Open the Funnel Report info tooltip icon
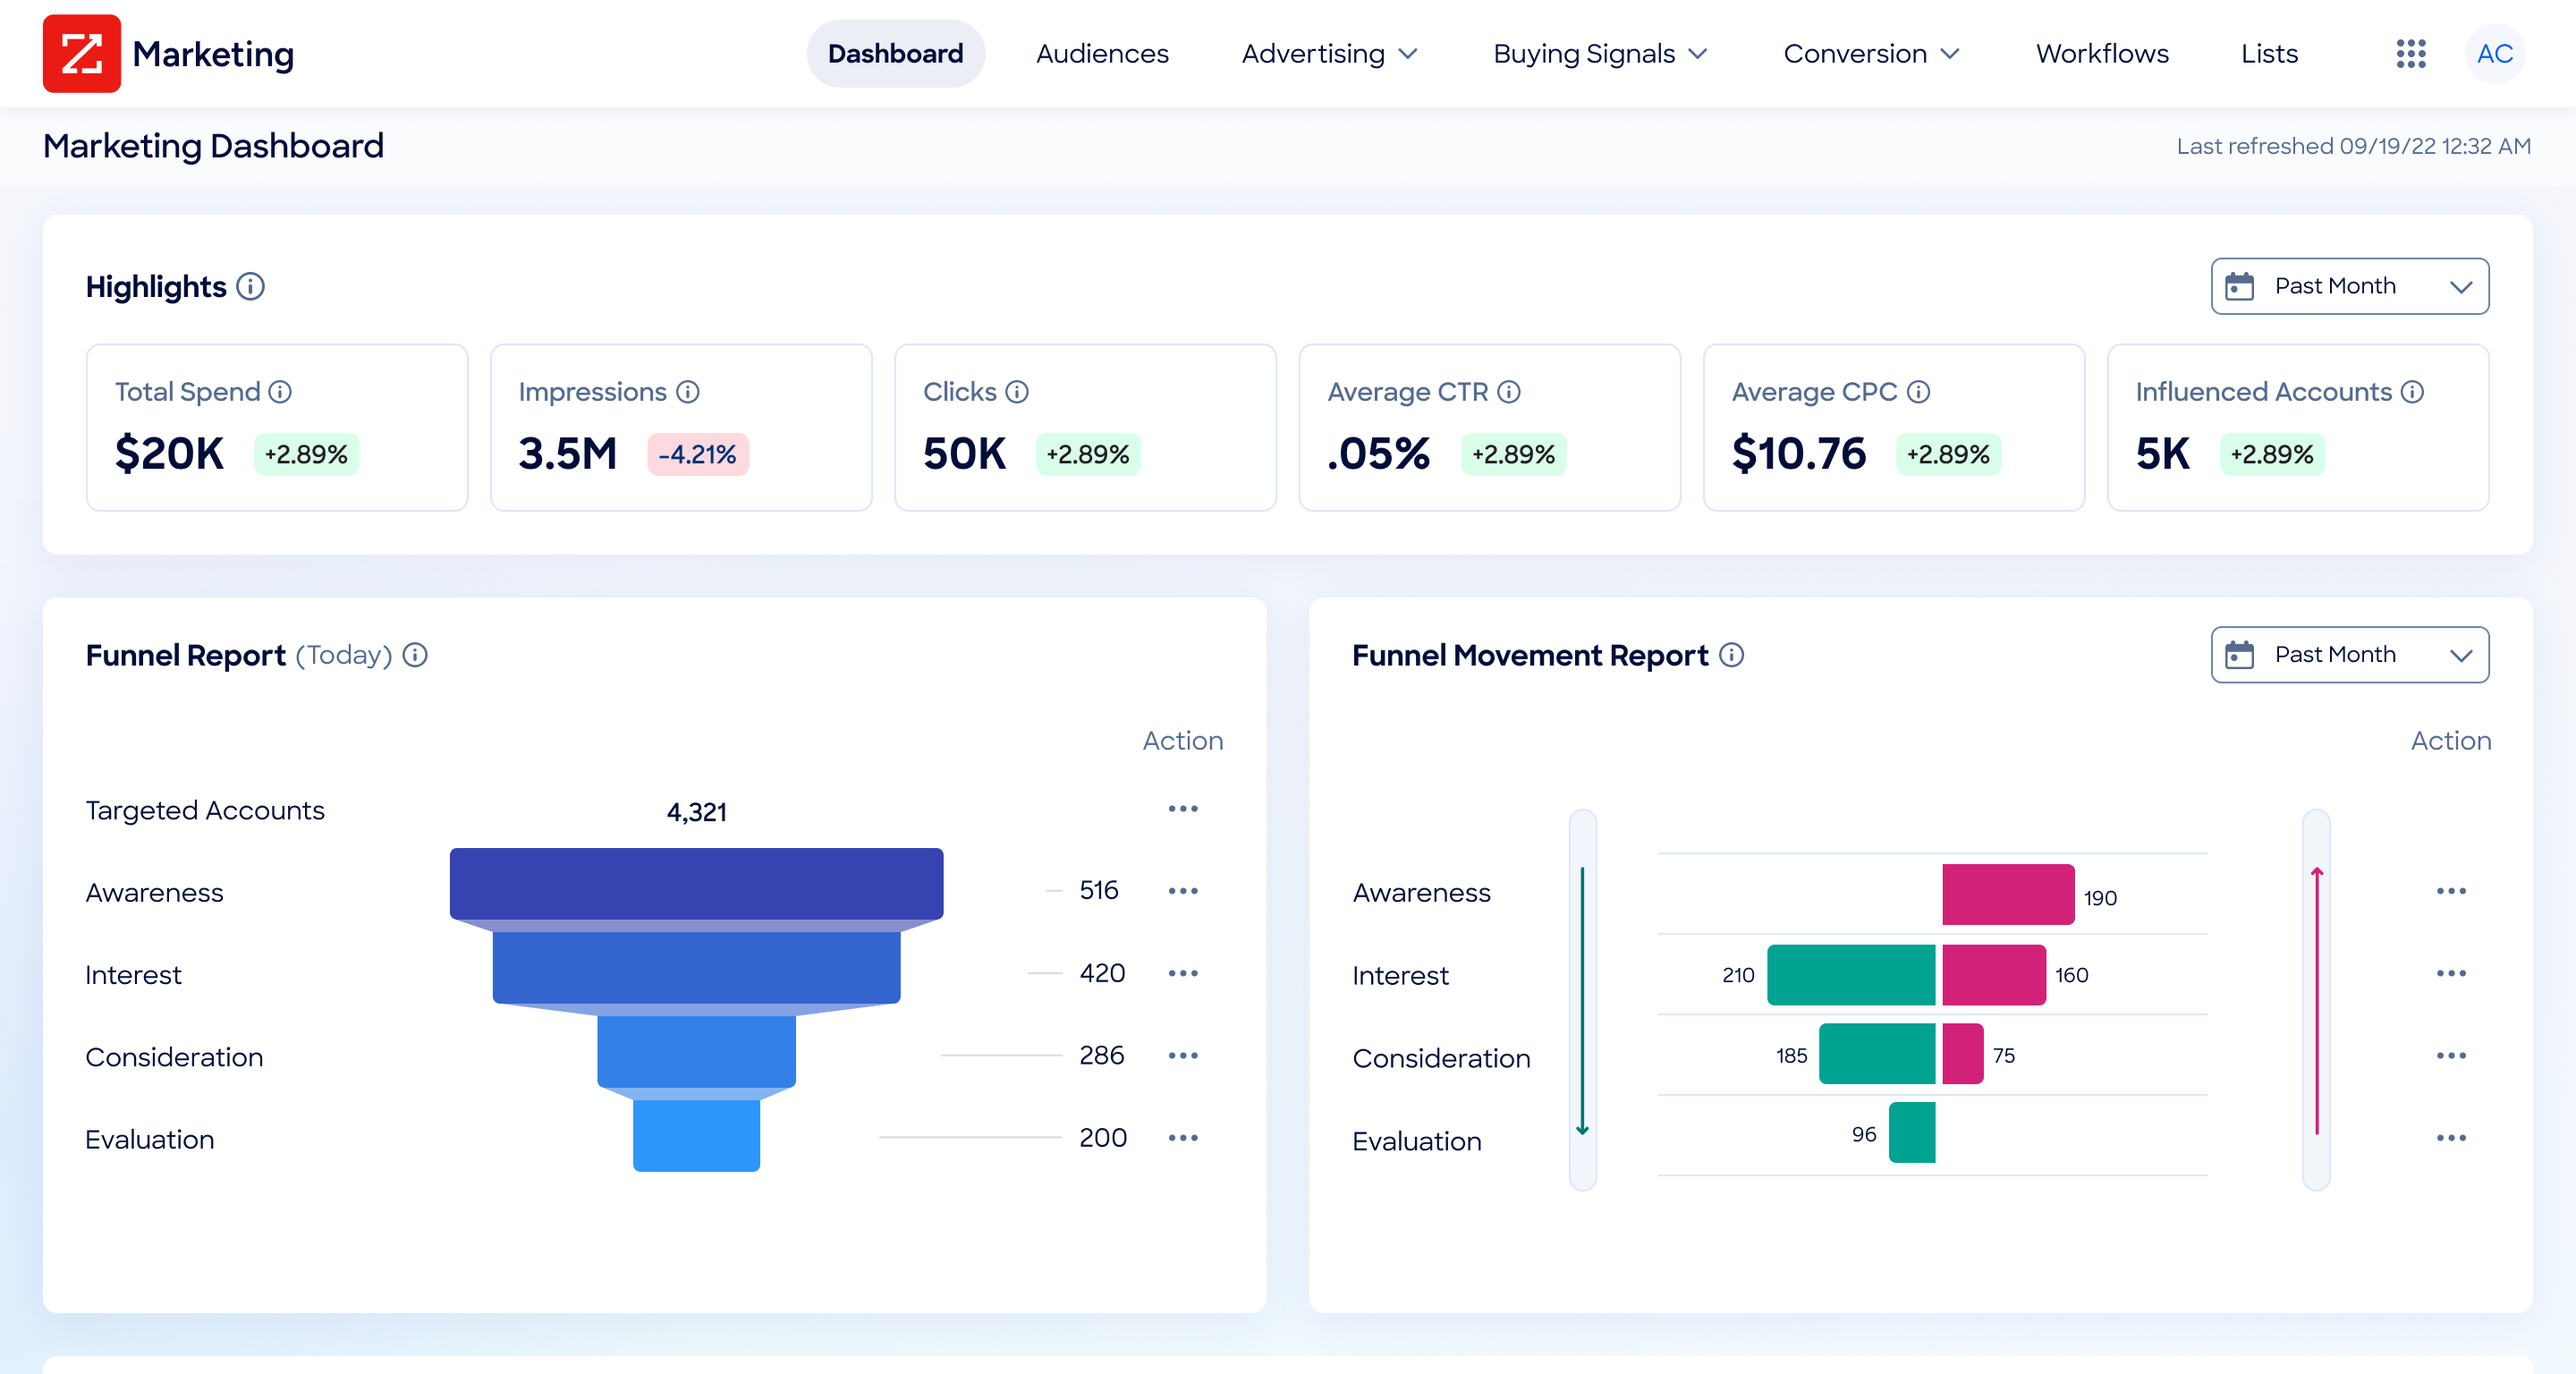The width and height of the screenshot is (2576, 1374). click(415, 655)
